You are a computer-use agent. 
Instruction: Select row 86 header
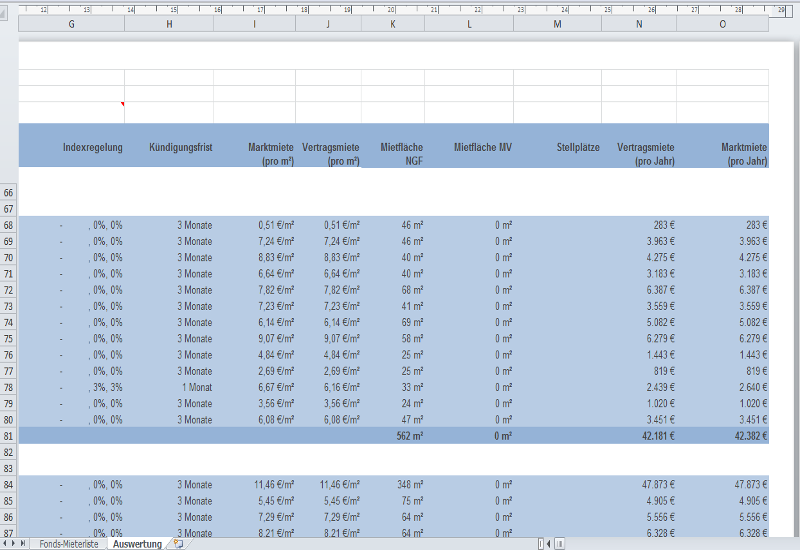point(9,517)
